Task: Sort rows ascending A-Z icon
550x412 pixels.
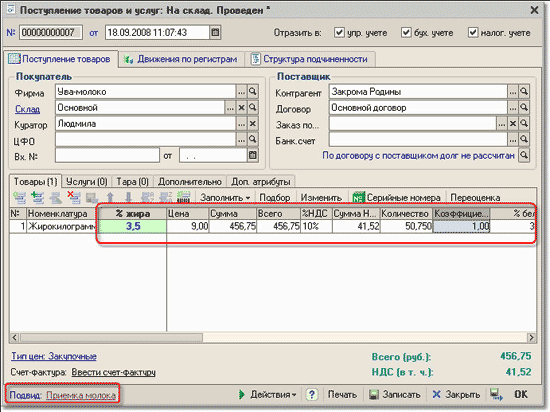Action: (x=147, y=197)
